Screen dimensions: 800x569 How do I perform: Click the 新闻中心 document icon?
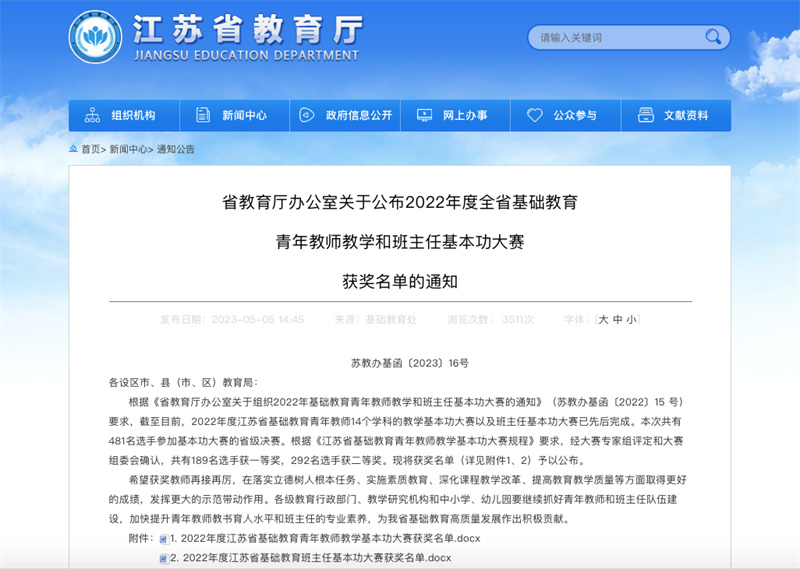click(x=203, y=115)
